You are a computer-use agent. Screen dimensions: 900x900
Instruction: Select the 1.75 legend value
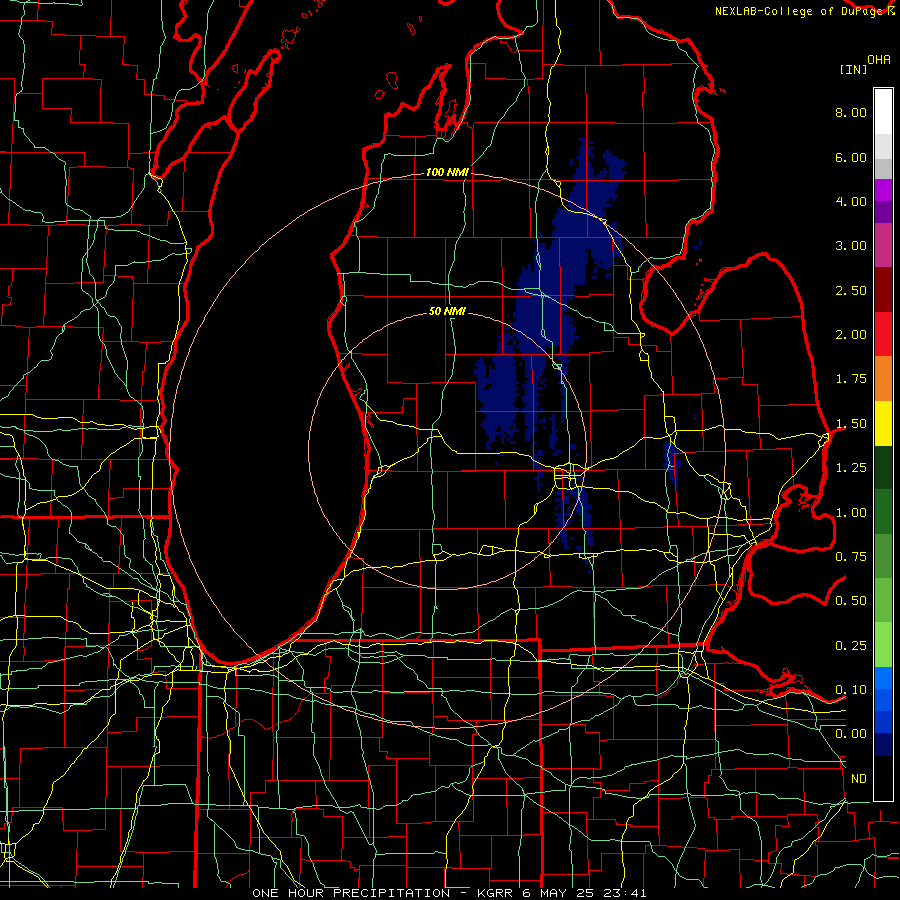(851, 379)
